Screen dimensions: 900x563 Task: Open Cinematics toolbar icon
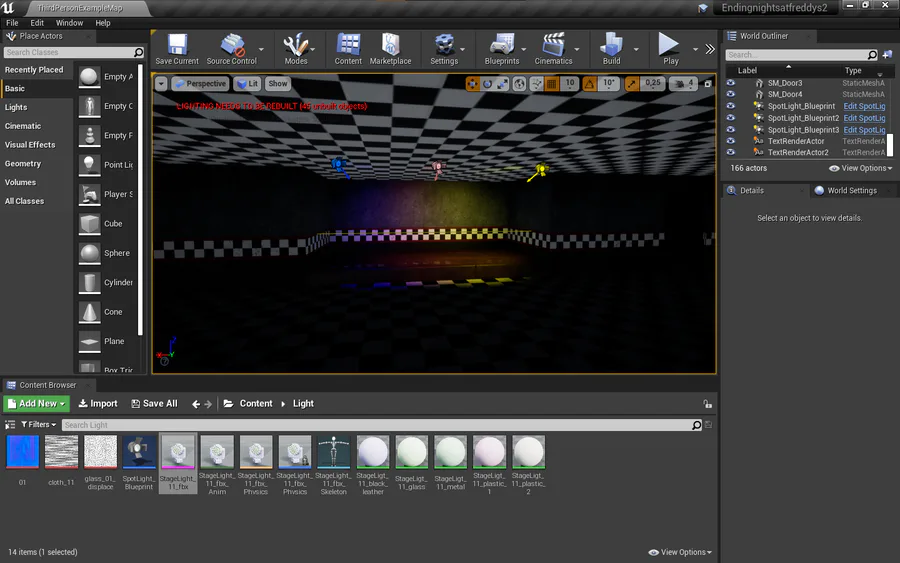pyautogui.click(x=553, y=49)
